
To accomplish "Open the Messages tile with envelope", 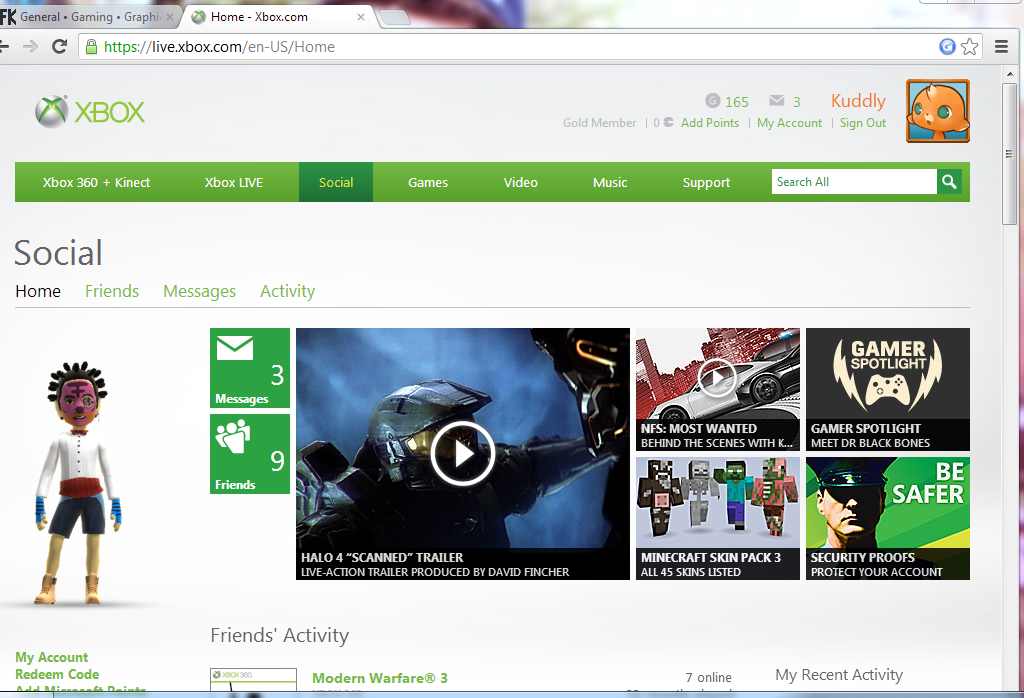I will pyautogui.click(x=249, y=368).
